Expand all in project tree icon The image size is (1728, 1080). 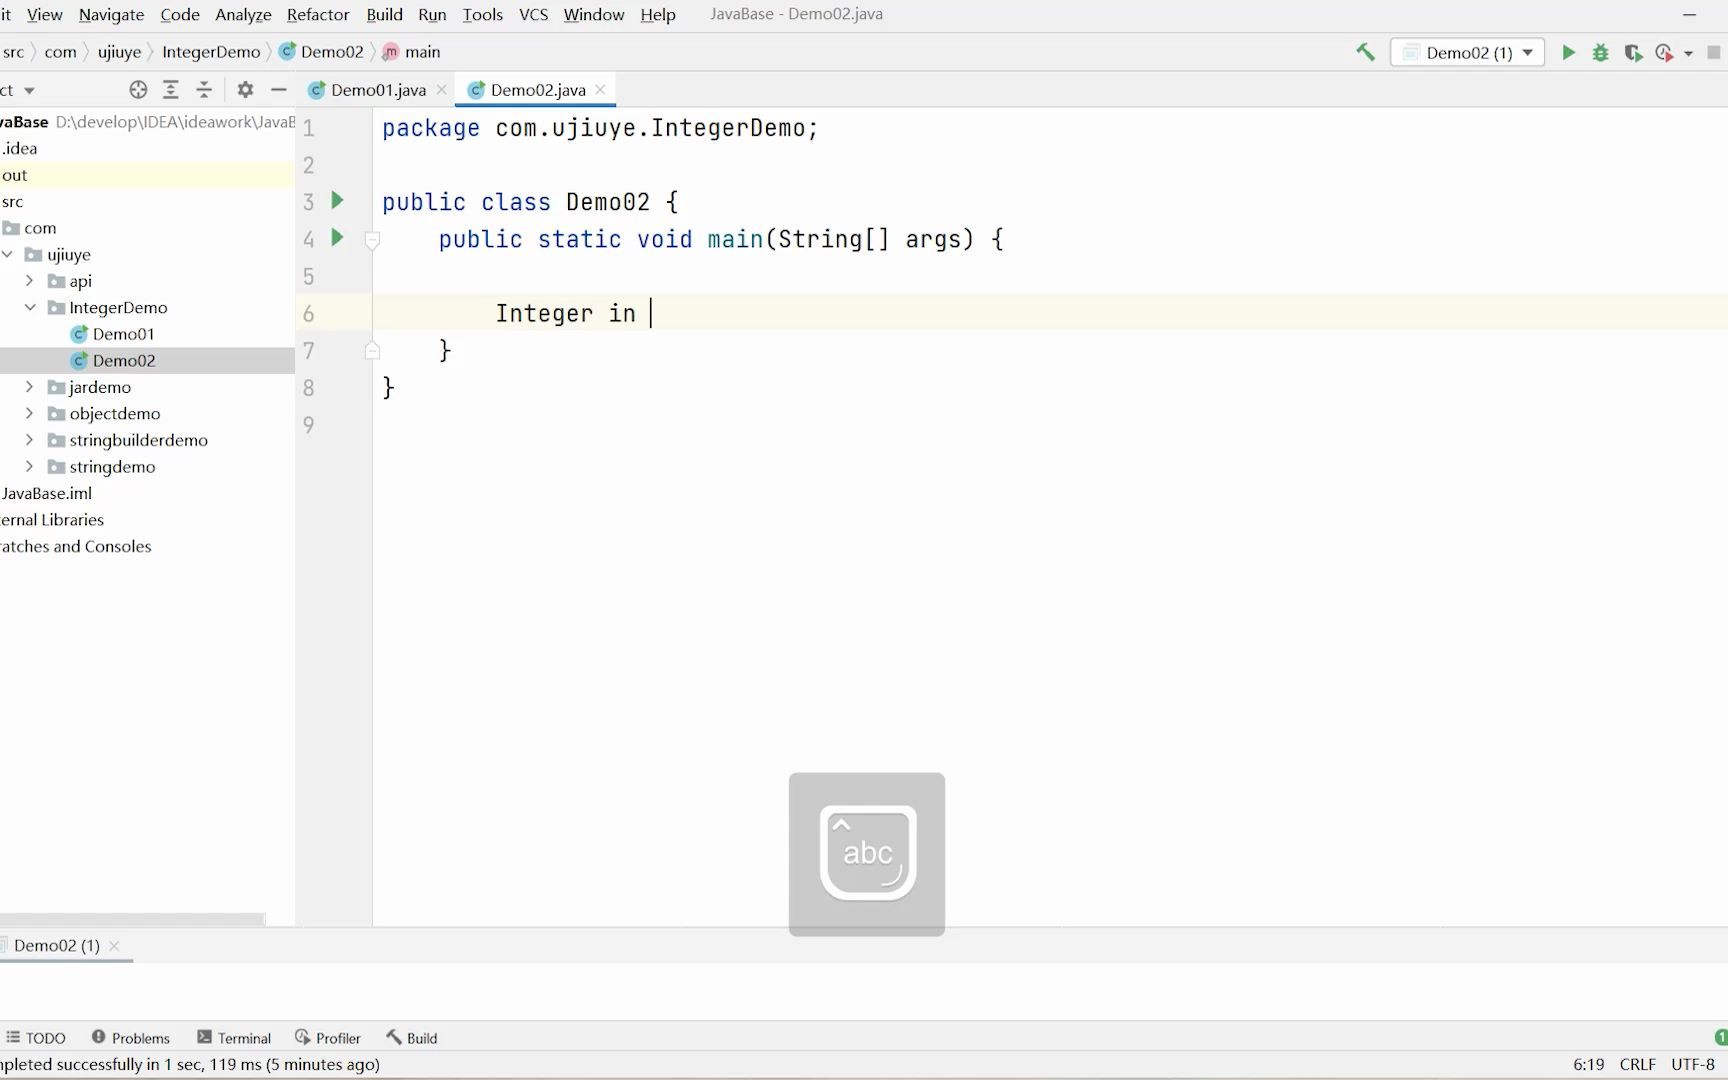(171, 90)
